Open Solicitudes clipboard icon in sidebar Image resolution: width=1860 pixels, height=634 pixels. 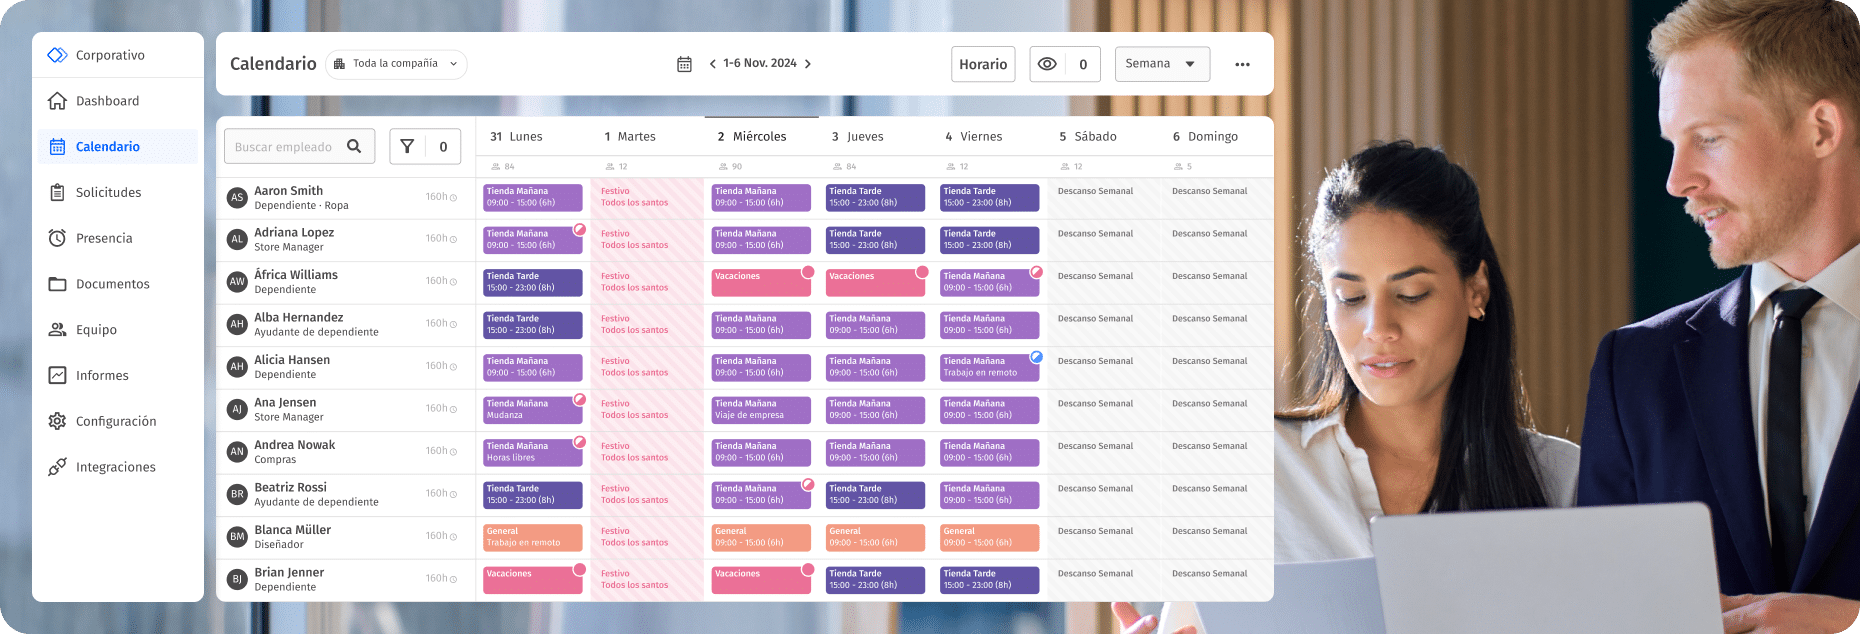click(x=58, y=192)
